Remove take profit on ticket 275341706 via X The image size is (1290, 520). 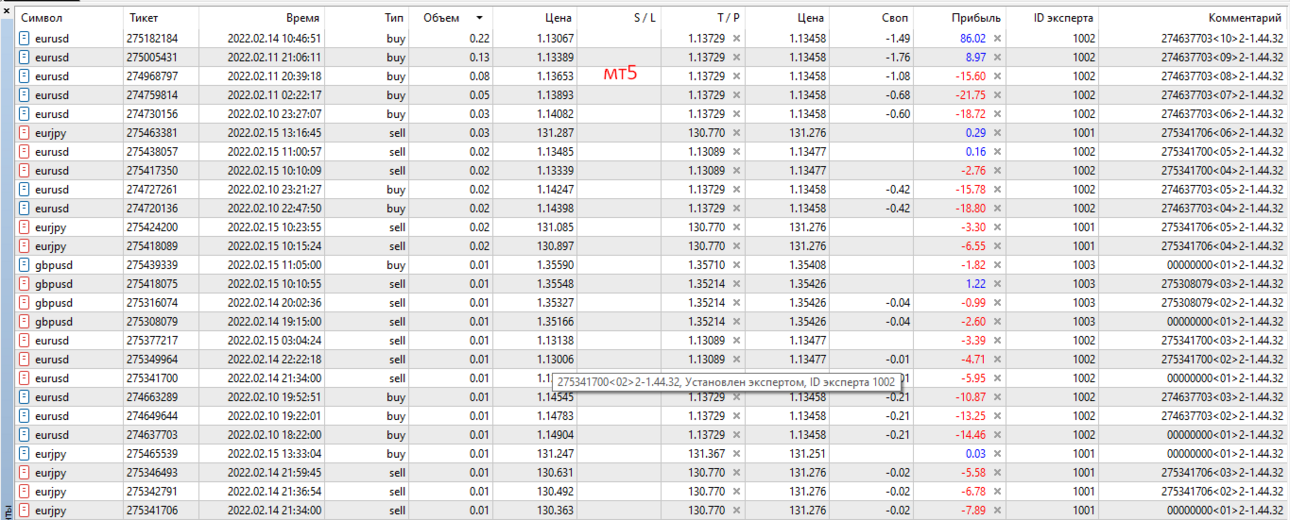[x=737, y=511]
